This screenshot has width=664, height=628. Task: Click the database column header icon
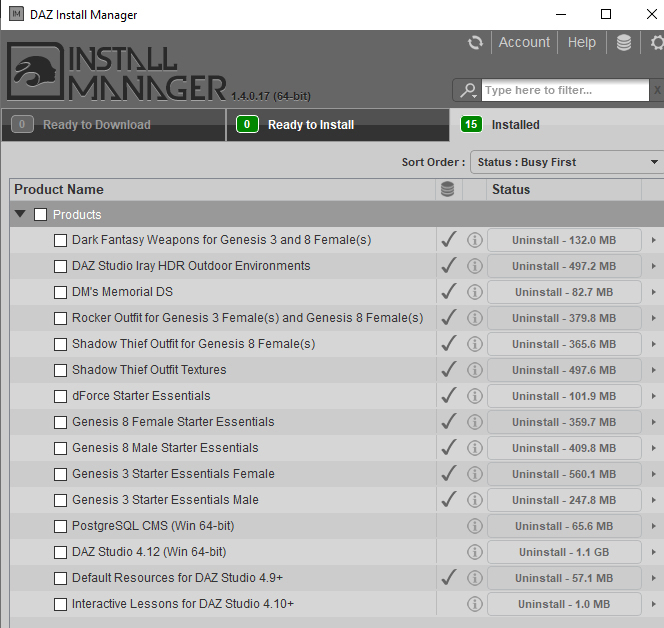[448, 189]
